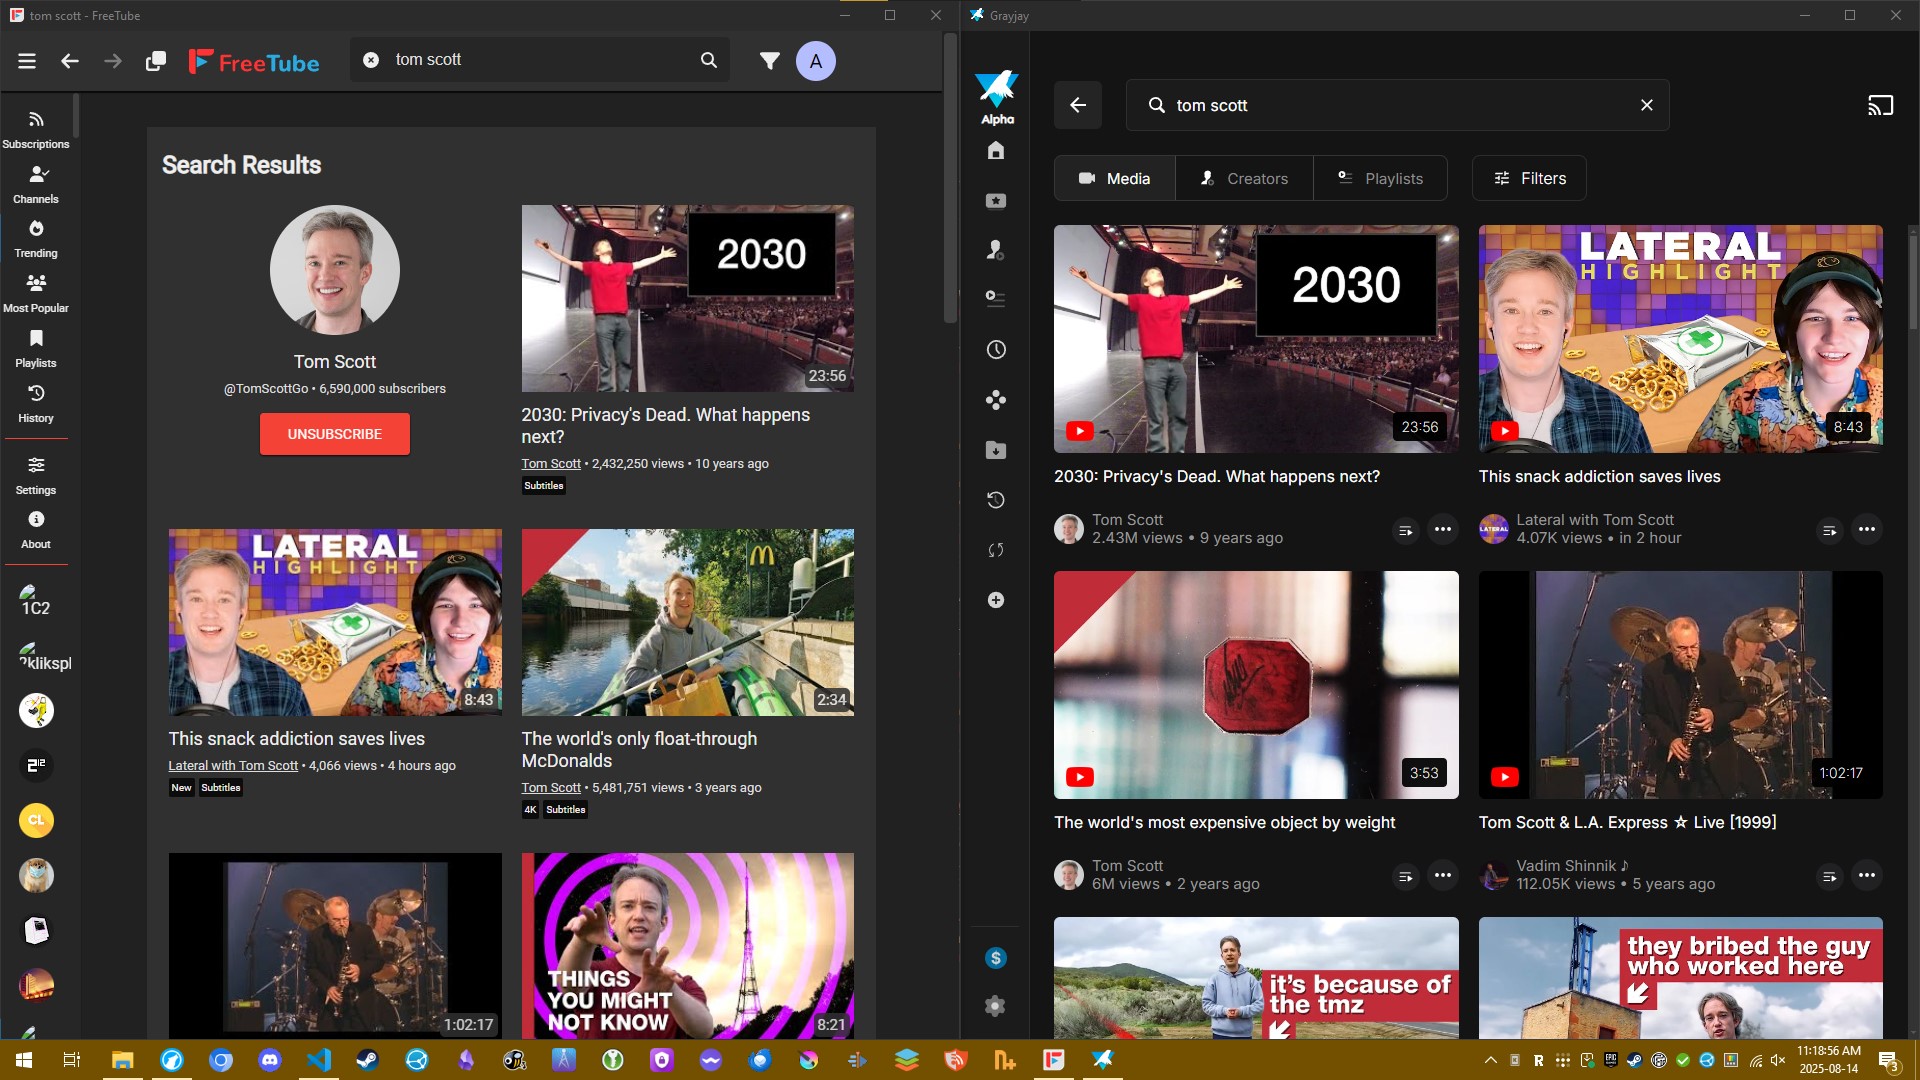Open float-through McDonalds thumbnail in FreeTube
This screenshot has width=1920, height=1080.
[x=688, y=622]
